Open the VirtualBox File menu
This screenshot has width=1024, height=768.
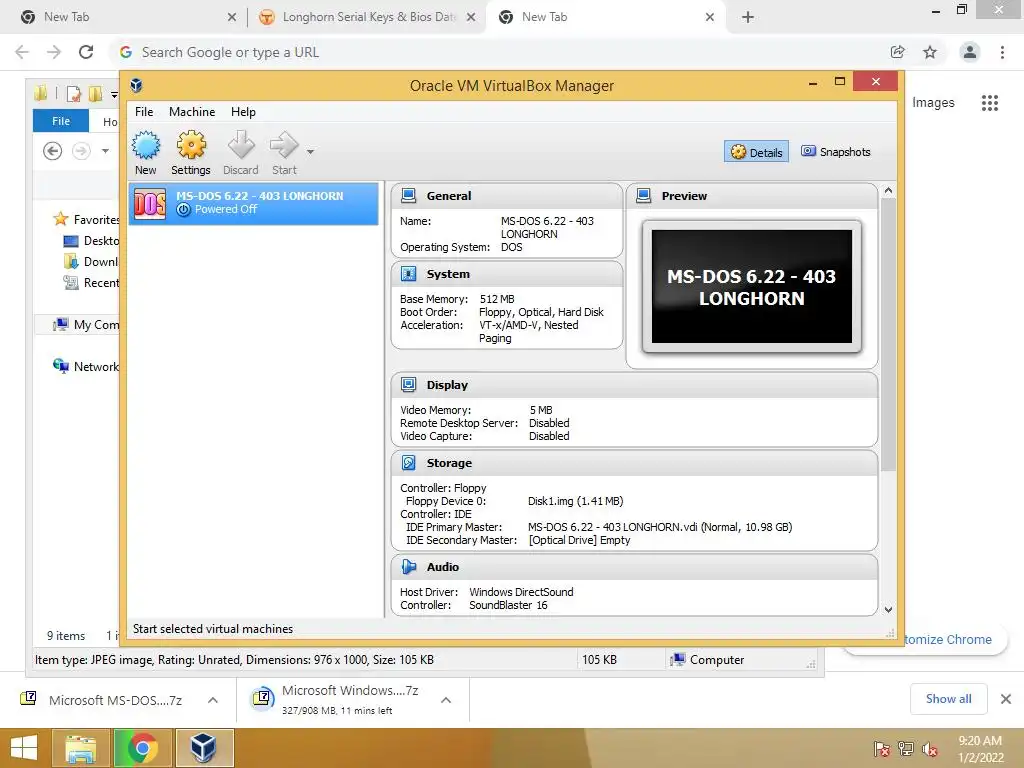point(144,112)
